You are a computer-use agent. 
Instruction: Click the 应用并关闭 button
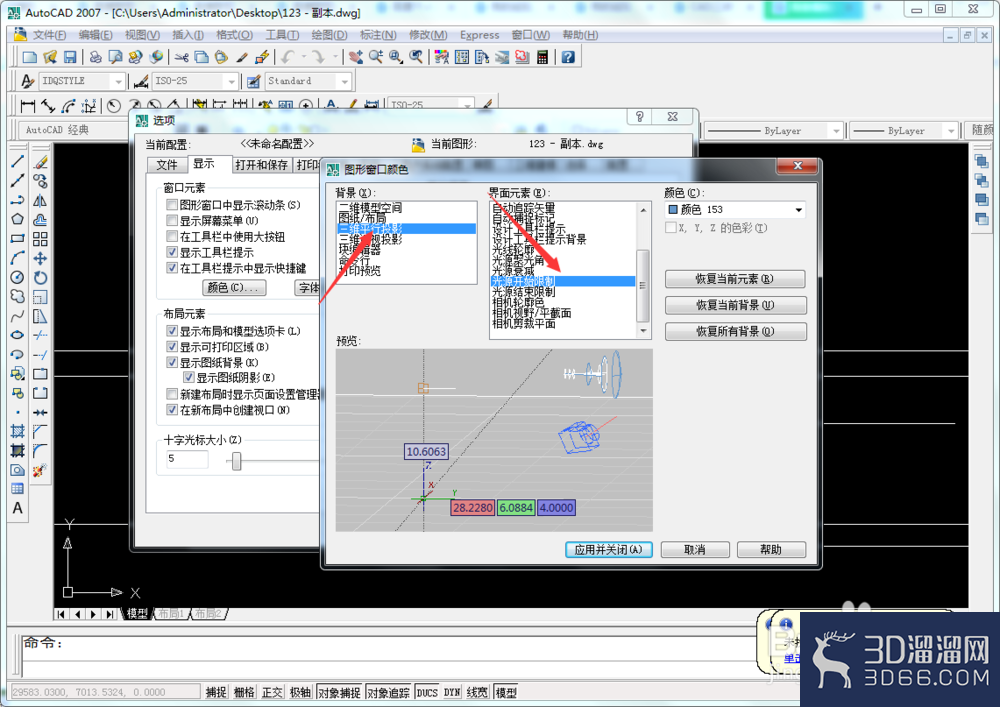608,550
